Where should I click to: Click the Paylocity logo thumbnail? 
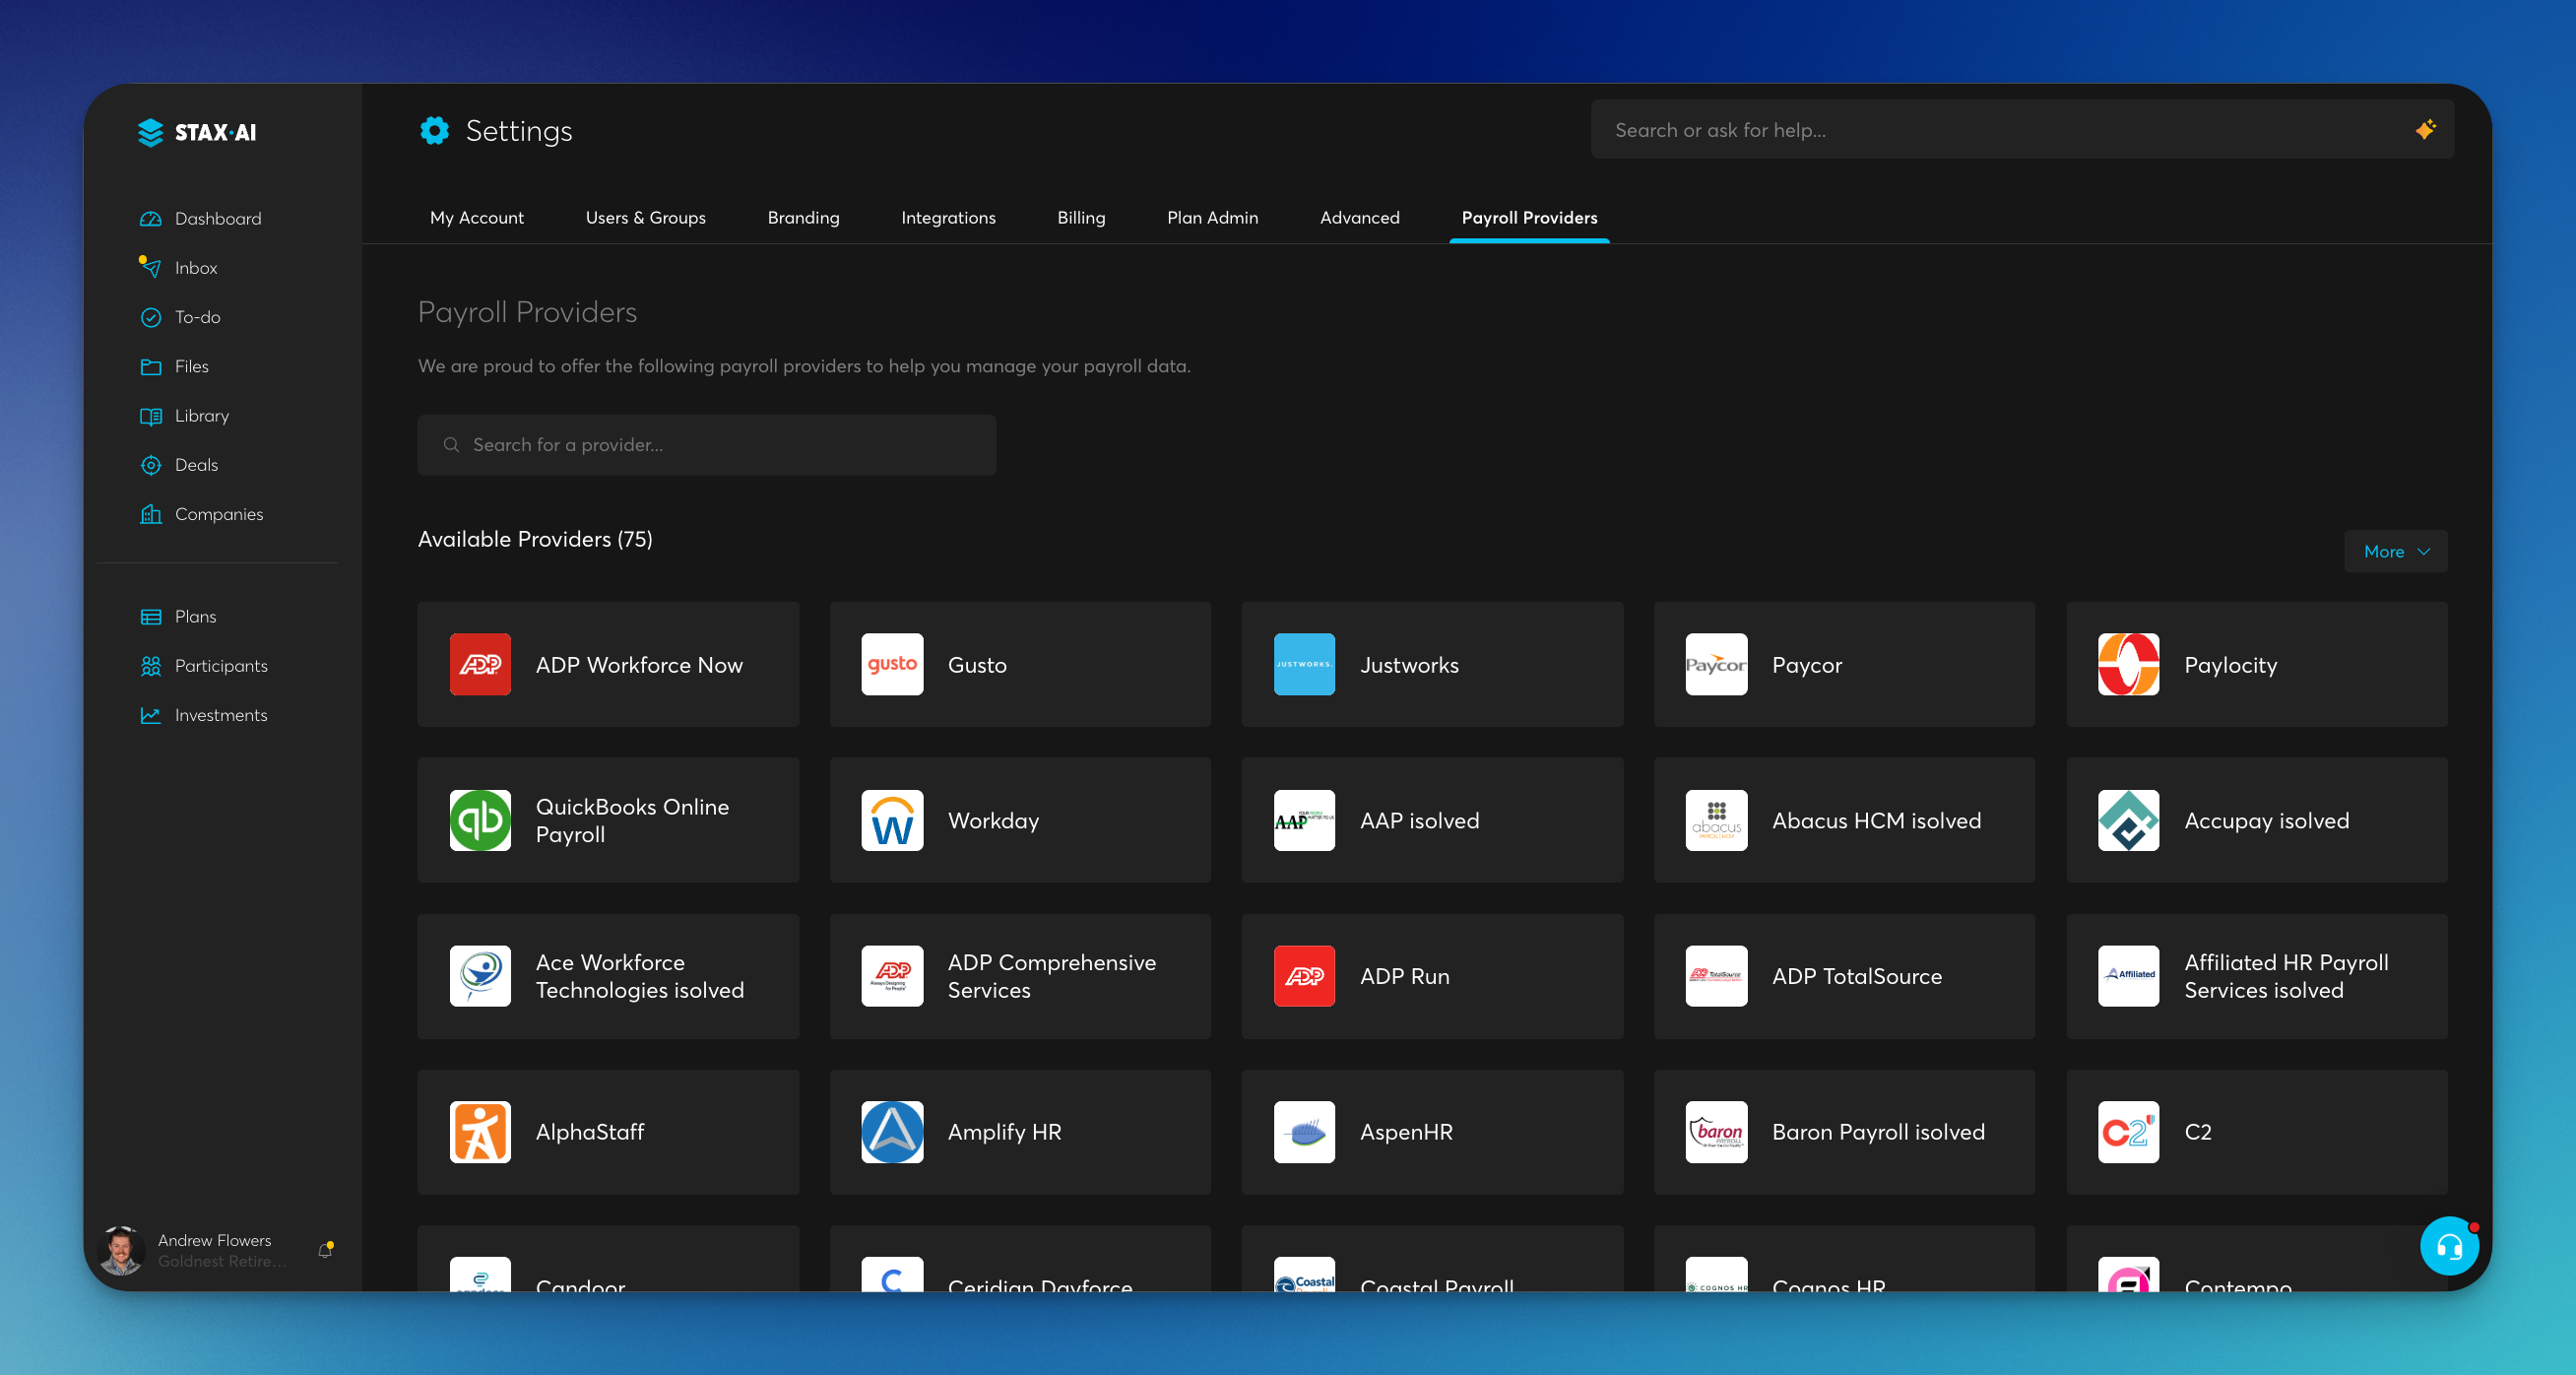(2127, 665)
